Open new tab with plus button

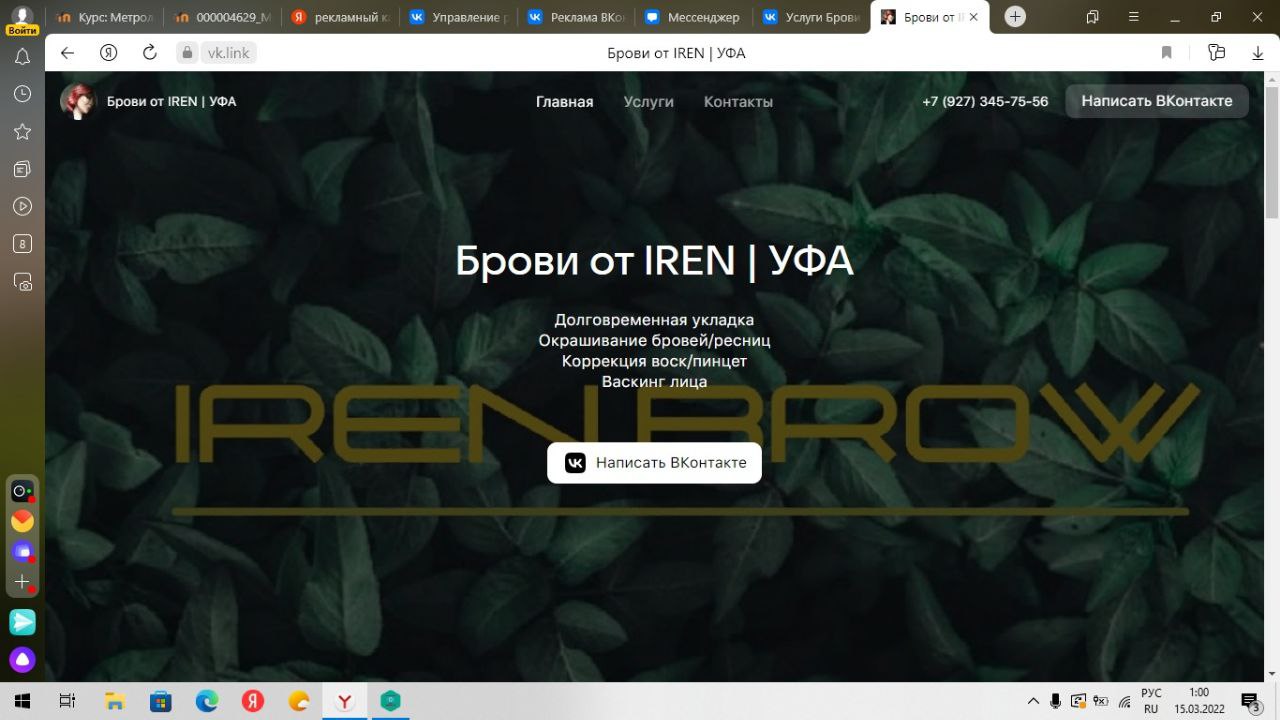pyautogui.click(x=1015, y=17)
